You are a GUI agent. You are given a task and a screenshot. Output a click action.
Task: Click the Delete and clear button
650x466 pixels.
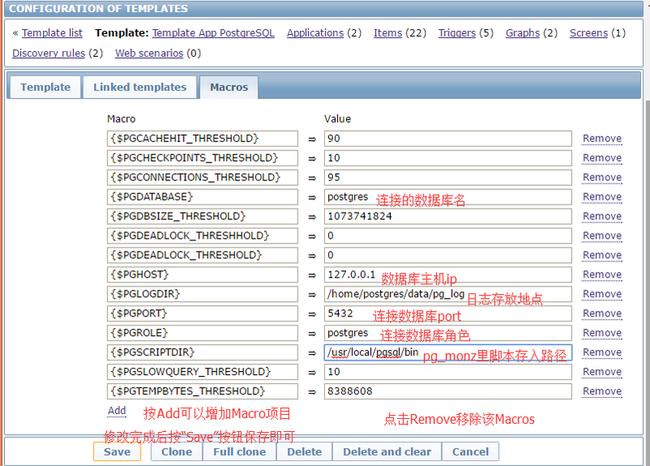[387, 452]
